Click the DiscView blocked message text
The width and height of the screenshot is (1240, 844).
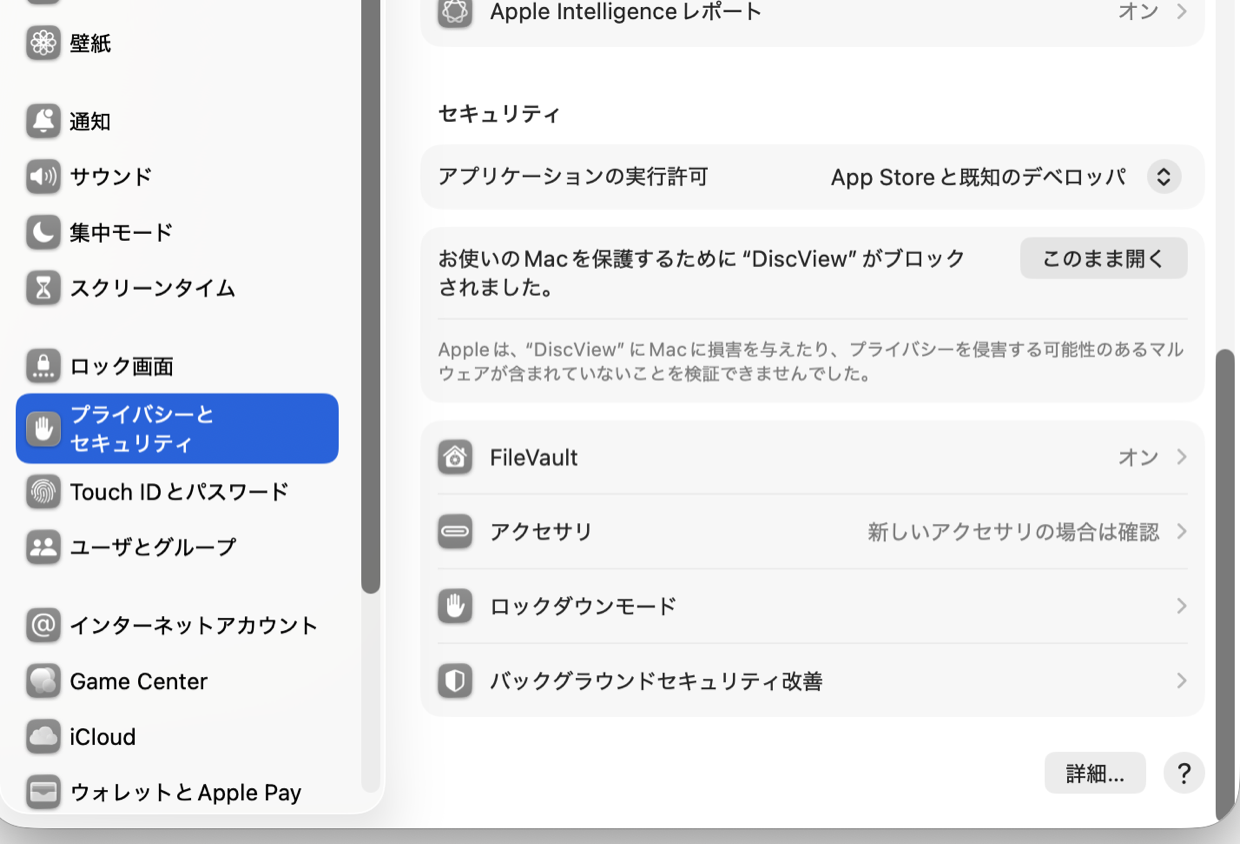click(x=701, y=273)
